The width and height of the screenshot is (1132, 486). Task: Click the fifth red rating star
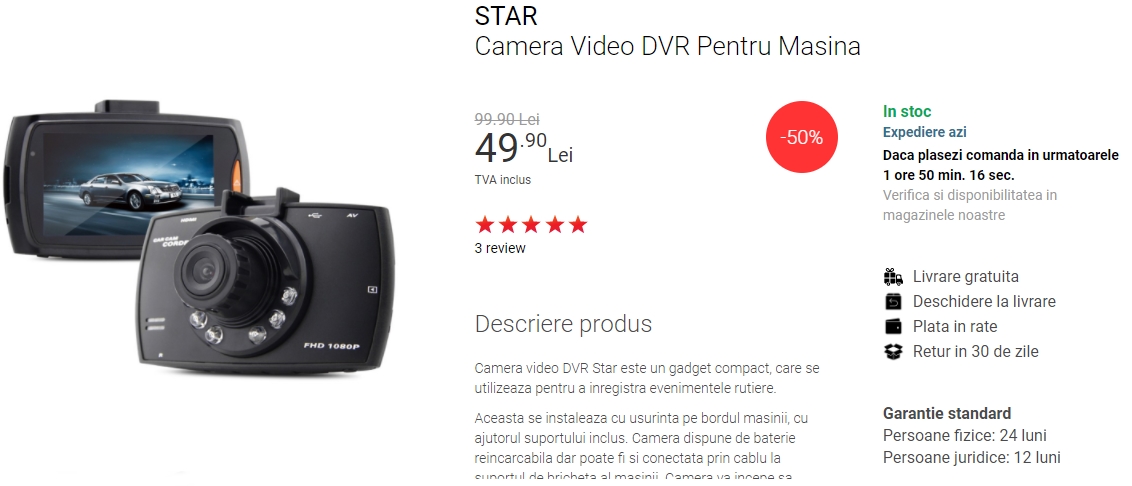(578, 225)
